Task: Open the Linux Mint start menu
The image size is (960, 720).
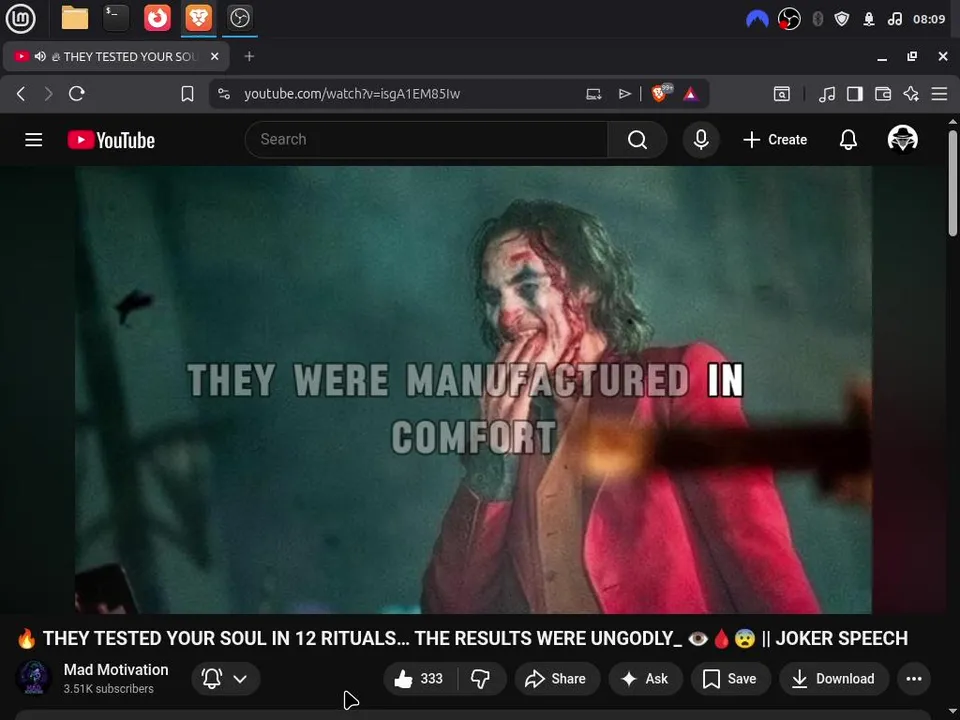Action: 20,18
